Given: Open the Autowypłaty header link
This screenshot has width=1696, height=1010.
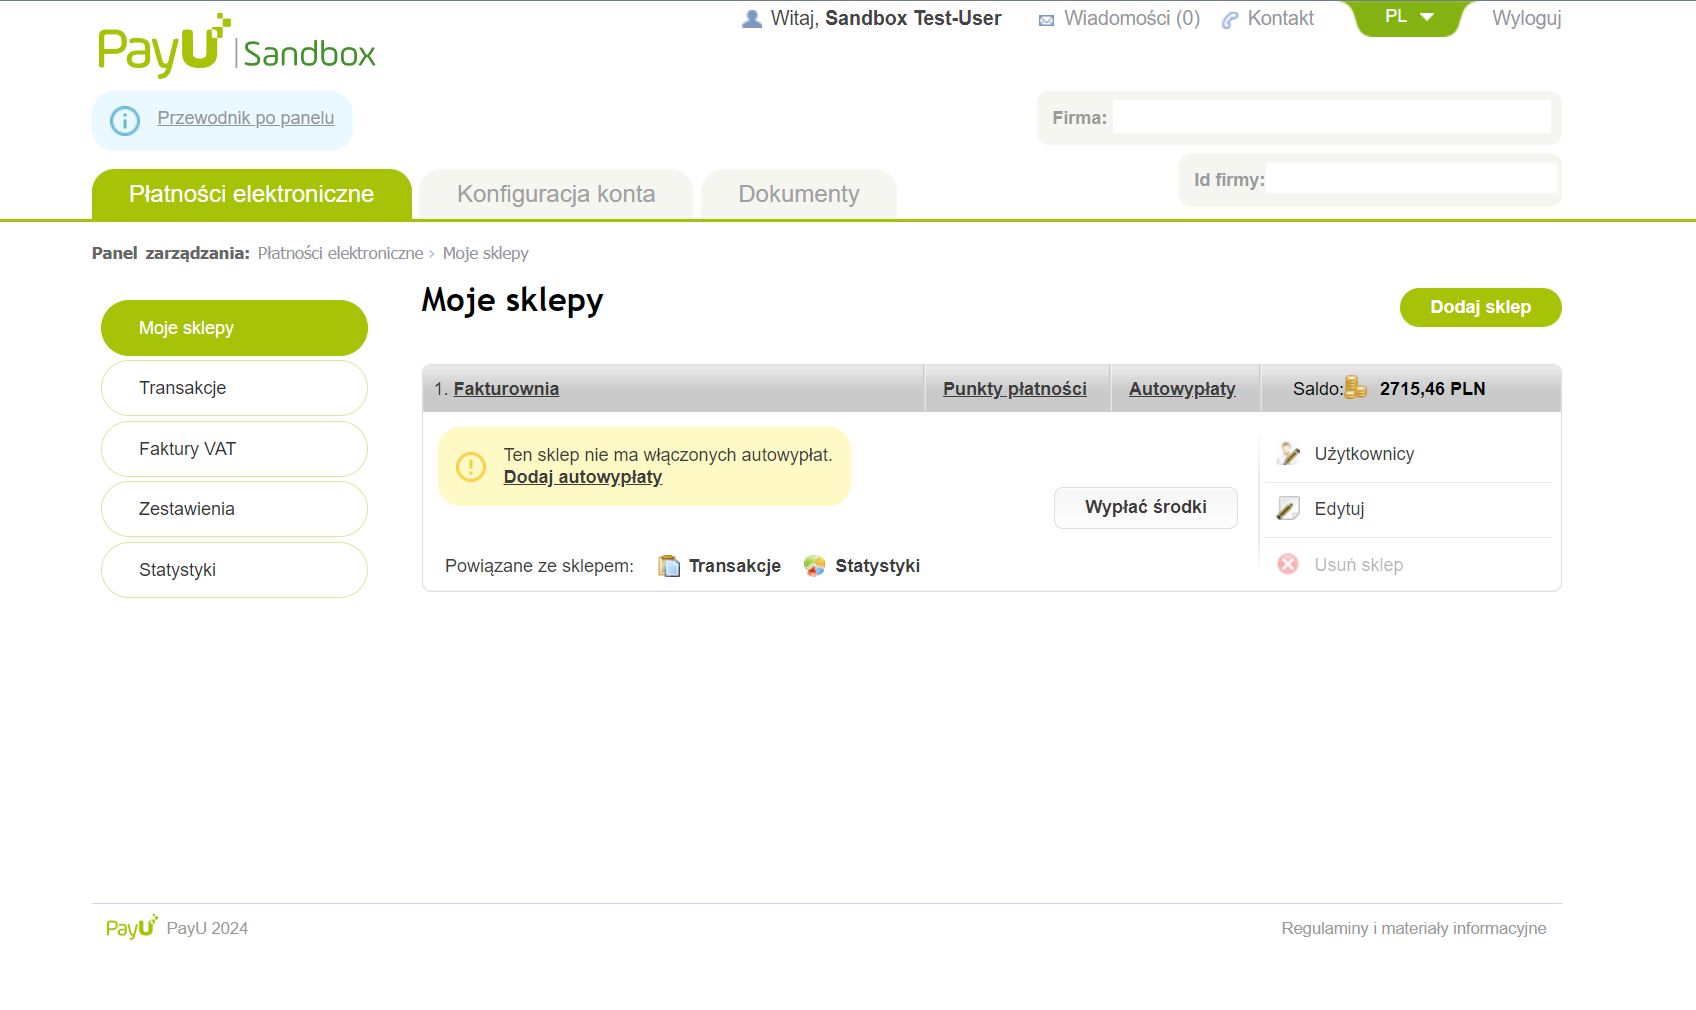Looking at the screenshot, I should click(x=1182, y=389).
